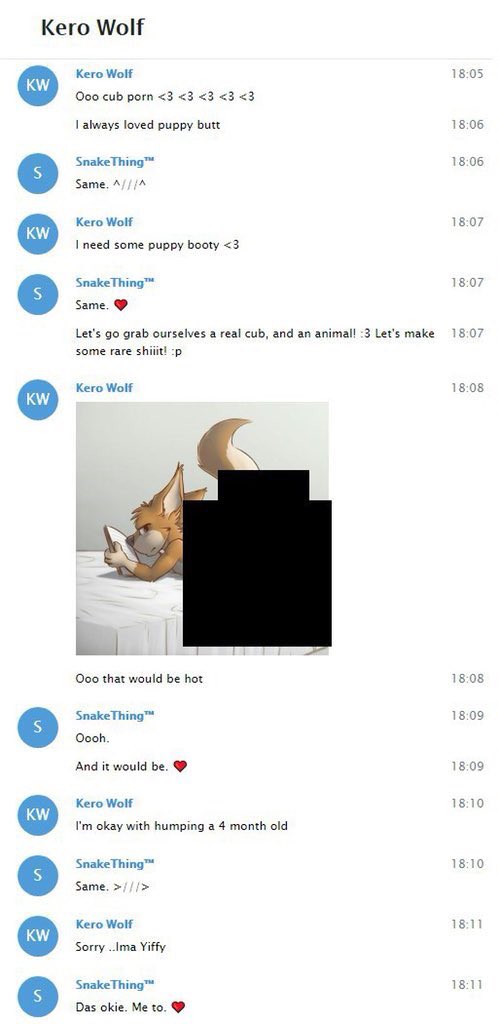The width and height of the screenshot is (498, 1024).
Task: Click the KW avatar beside the 18:05 message
Action: coord(37,85)
